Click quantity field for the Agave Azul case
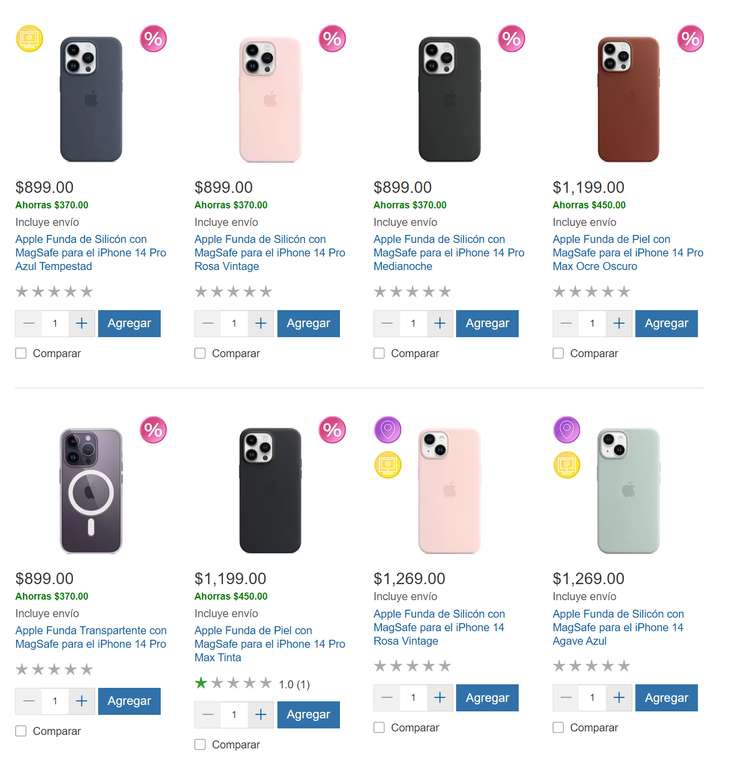The height and width of the screenshot is (768, 744). [x=592, y=697]
